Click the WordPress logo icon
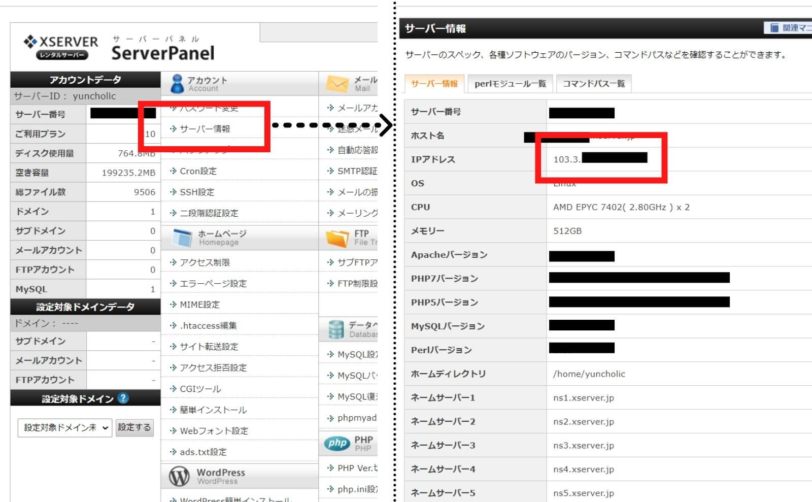The height and width of the screenshot is (502, 812). [179, 476]
